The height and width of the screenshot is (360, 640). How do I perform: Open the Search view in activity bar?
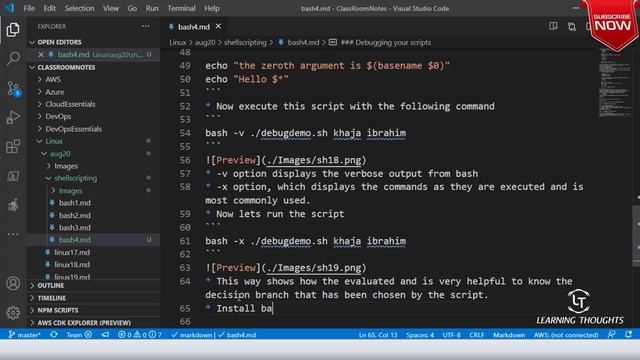click(13, 58)
